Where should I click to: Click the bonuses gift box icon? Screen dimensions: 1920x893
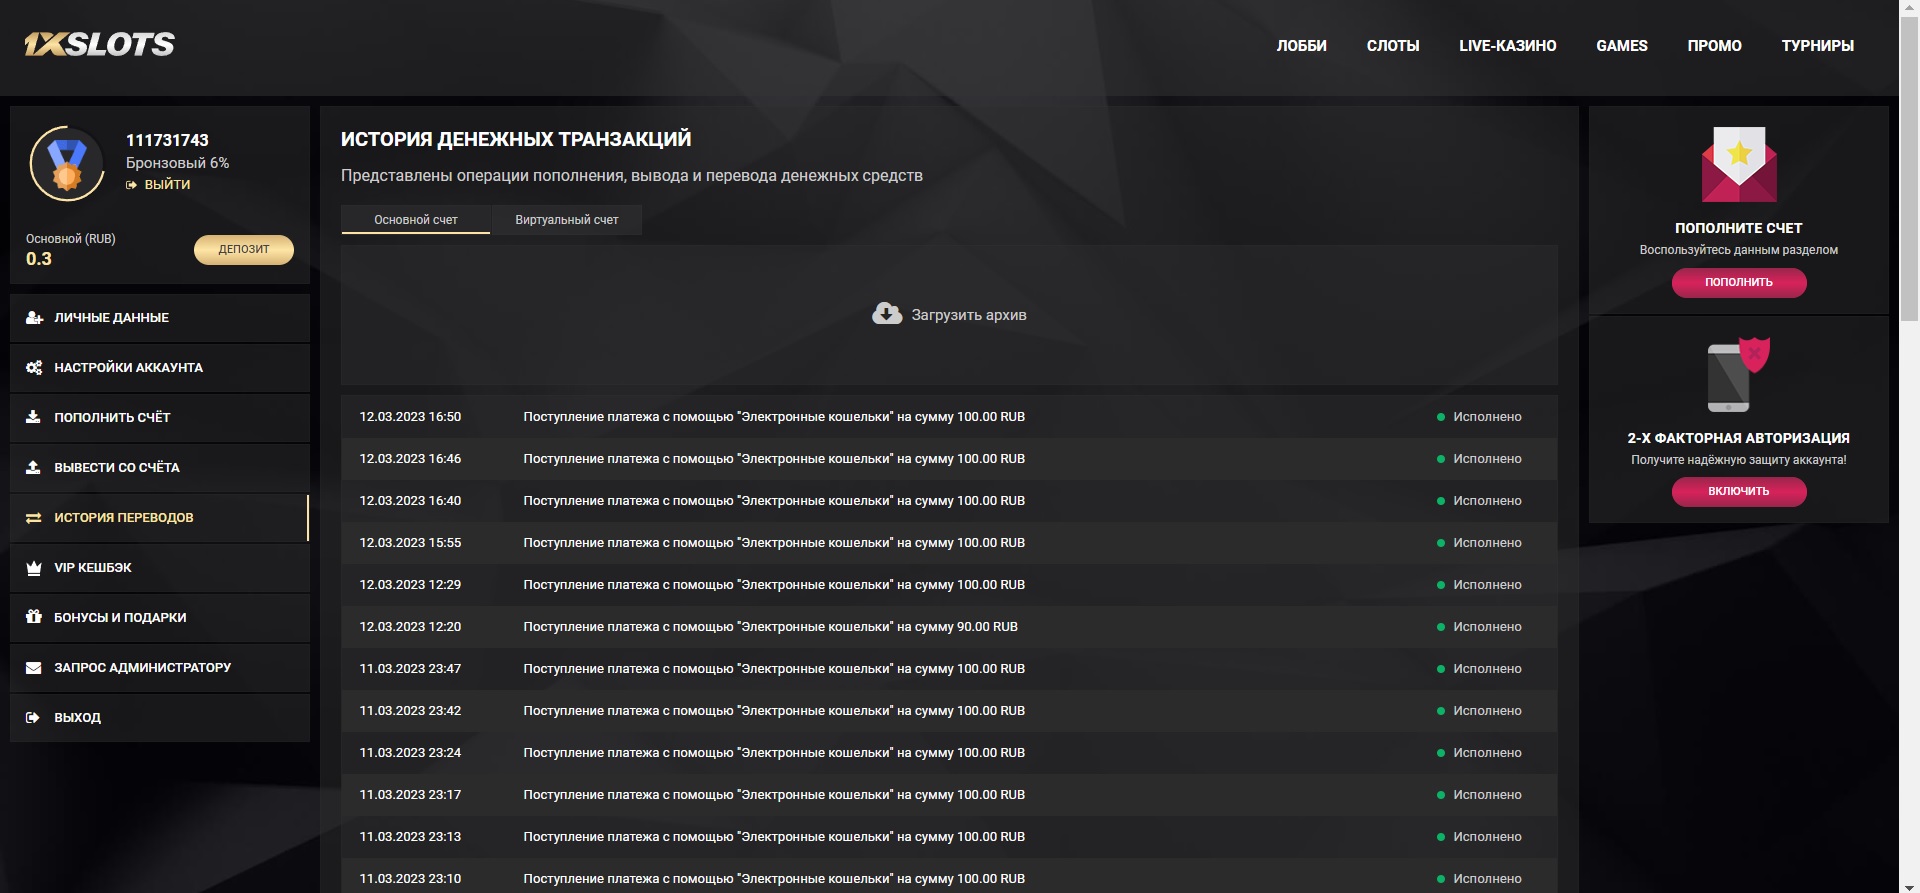34,617
